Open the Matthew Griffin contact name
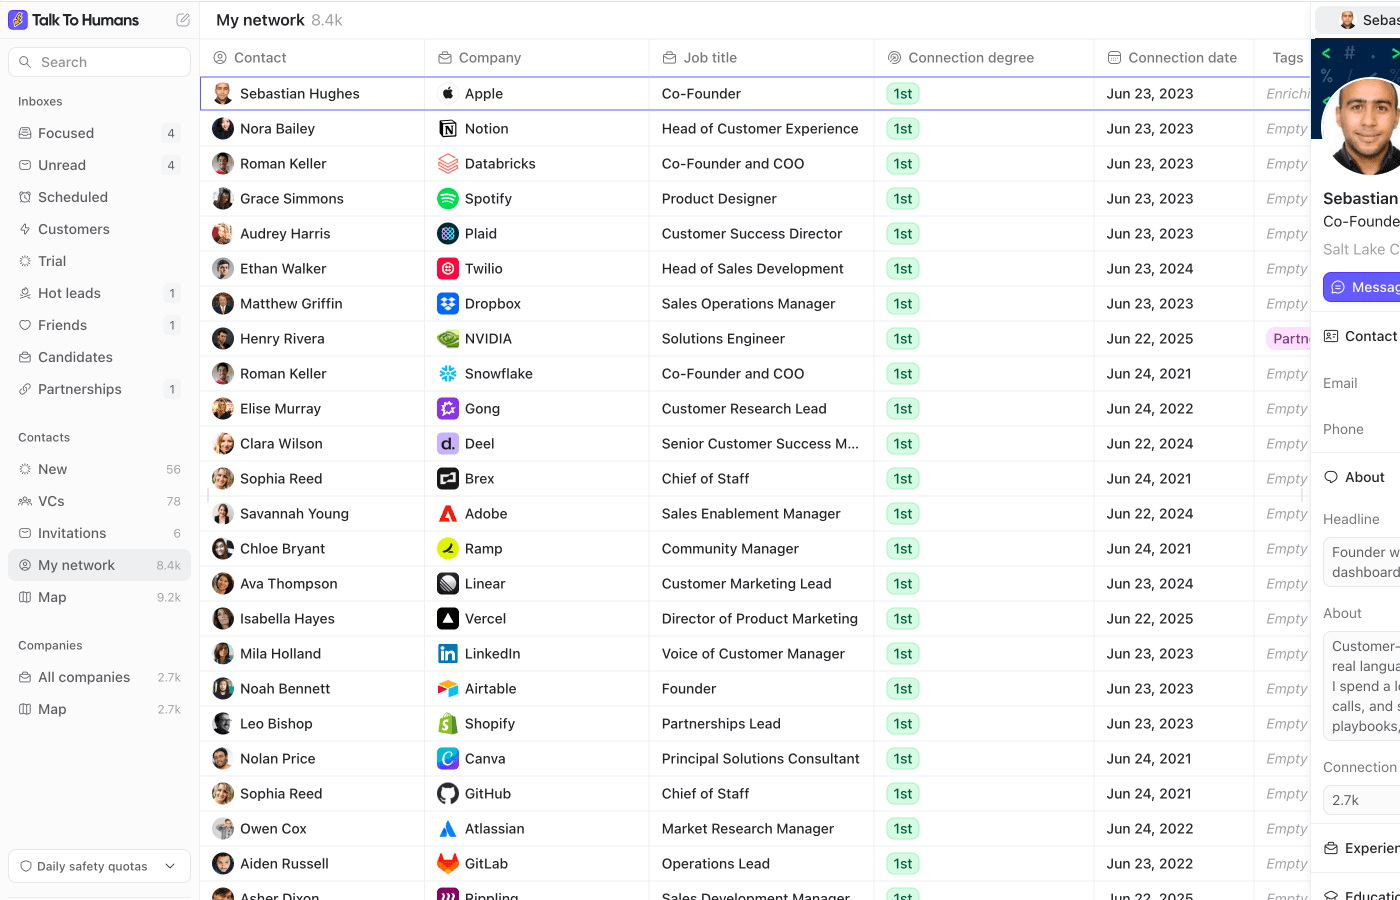The width and height of the screenshot is (1400, 900). point(291,304)
